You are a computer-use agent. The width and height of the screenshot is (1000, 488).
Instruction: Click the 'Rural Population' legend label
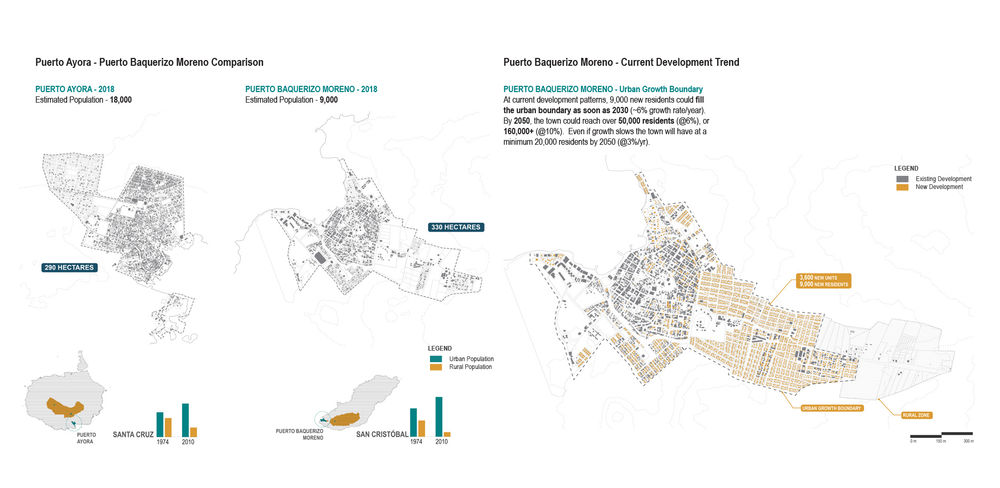[471, 367]
